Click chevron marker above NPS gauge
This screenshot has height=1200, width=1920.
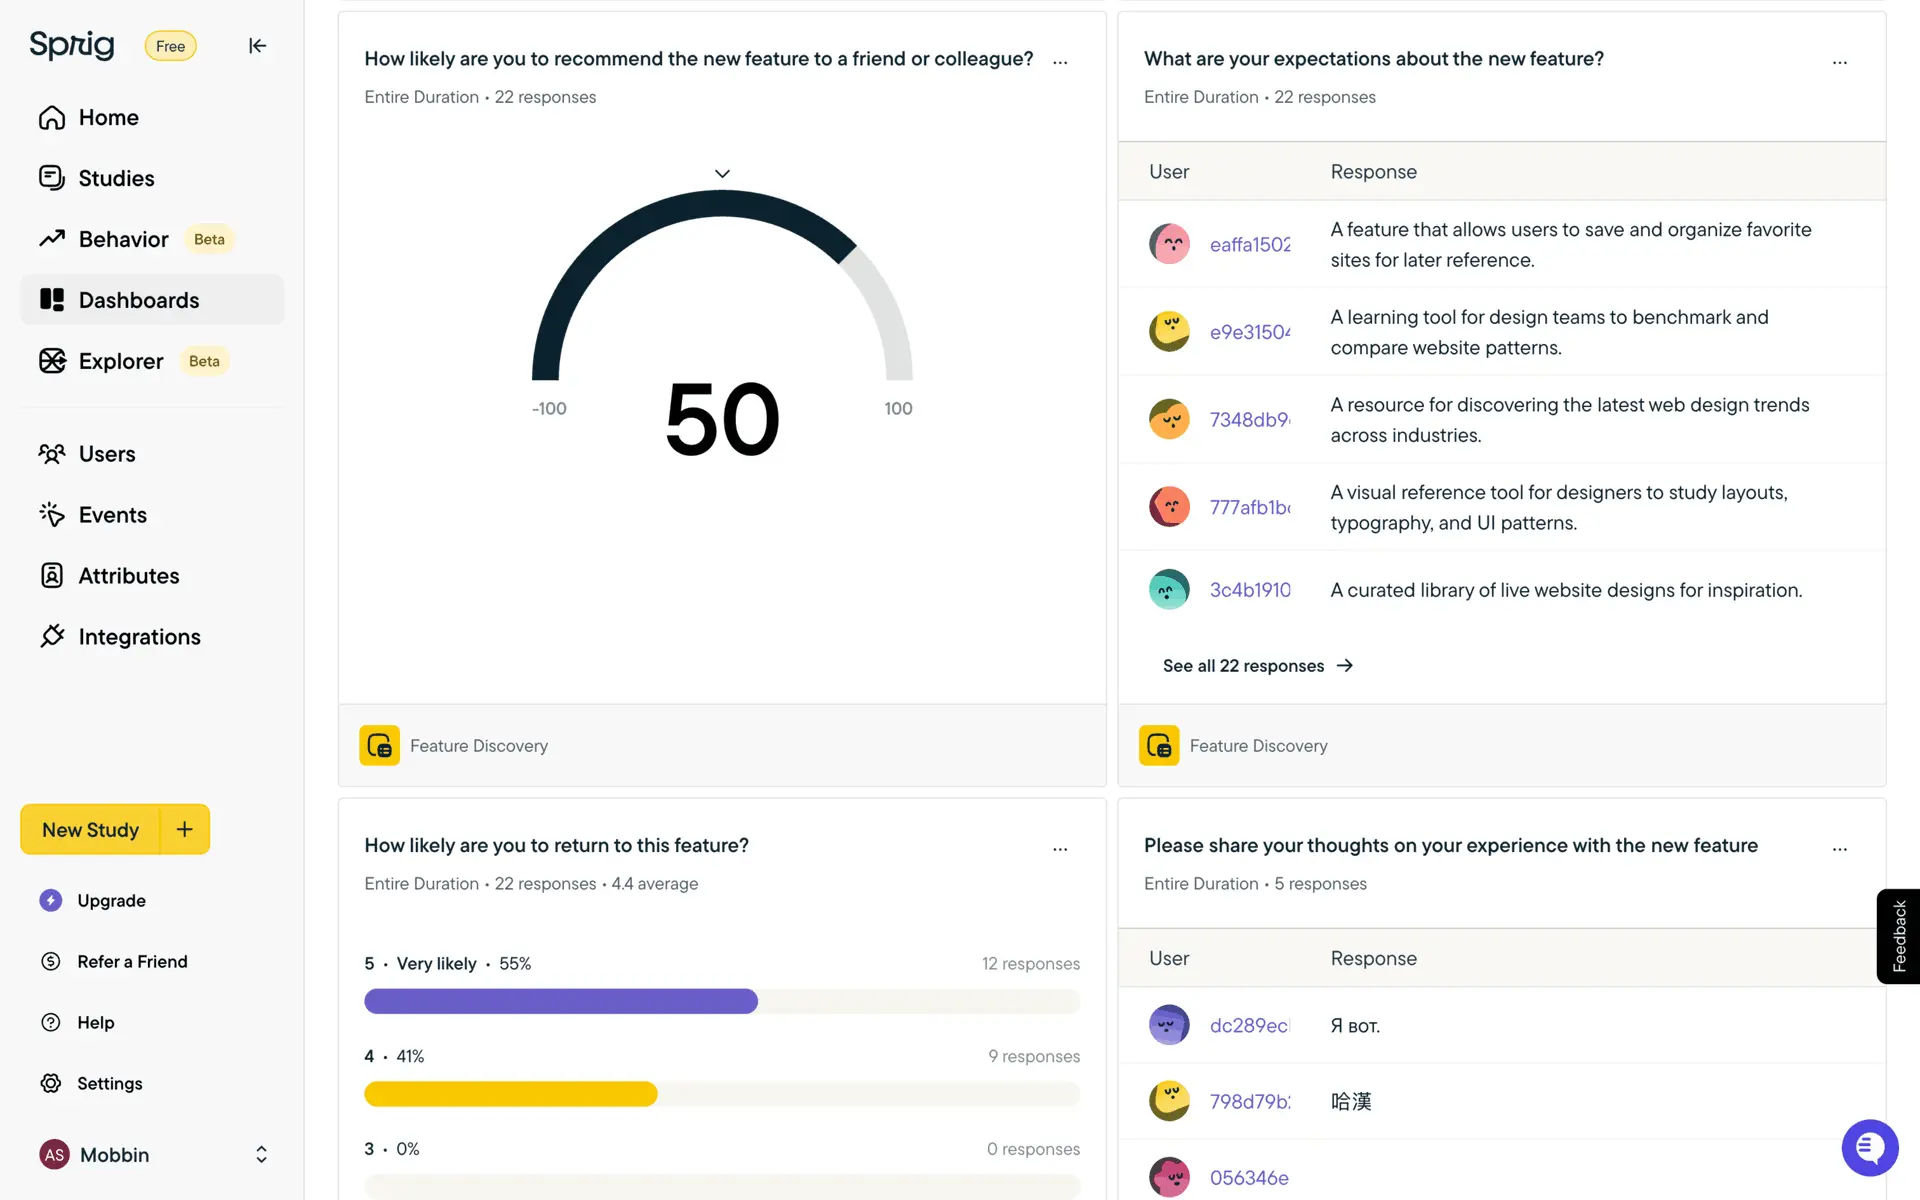click(722, 174)
